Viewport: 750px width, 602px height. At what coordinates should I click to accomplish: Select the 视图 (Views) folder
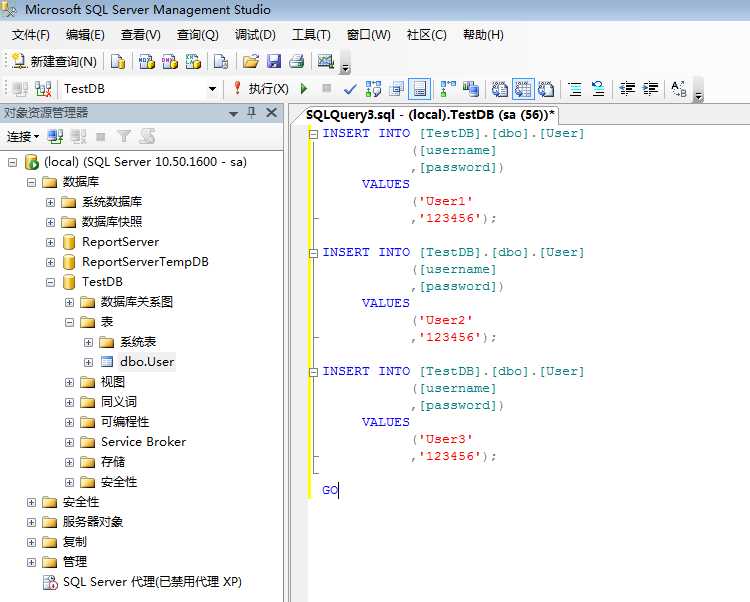point(113,382)
